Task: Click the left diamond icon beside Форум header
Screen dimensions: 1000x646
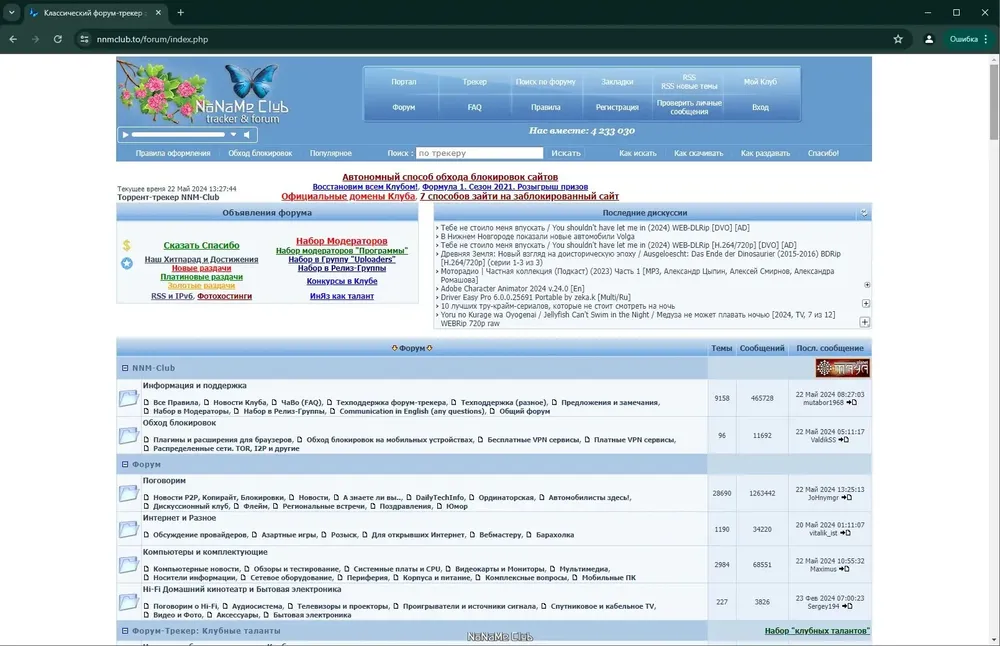Action: (394, 348)
